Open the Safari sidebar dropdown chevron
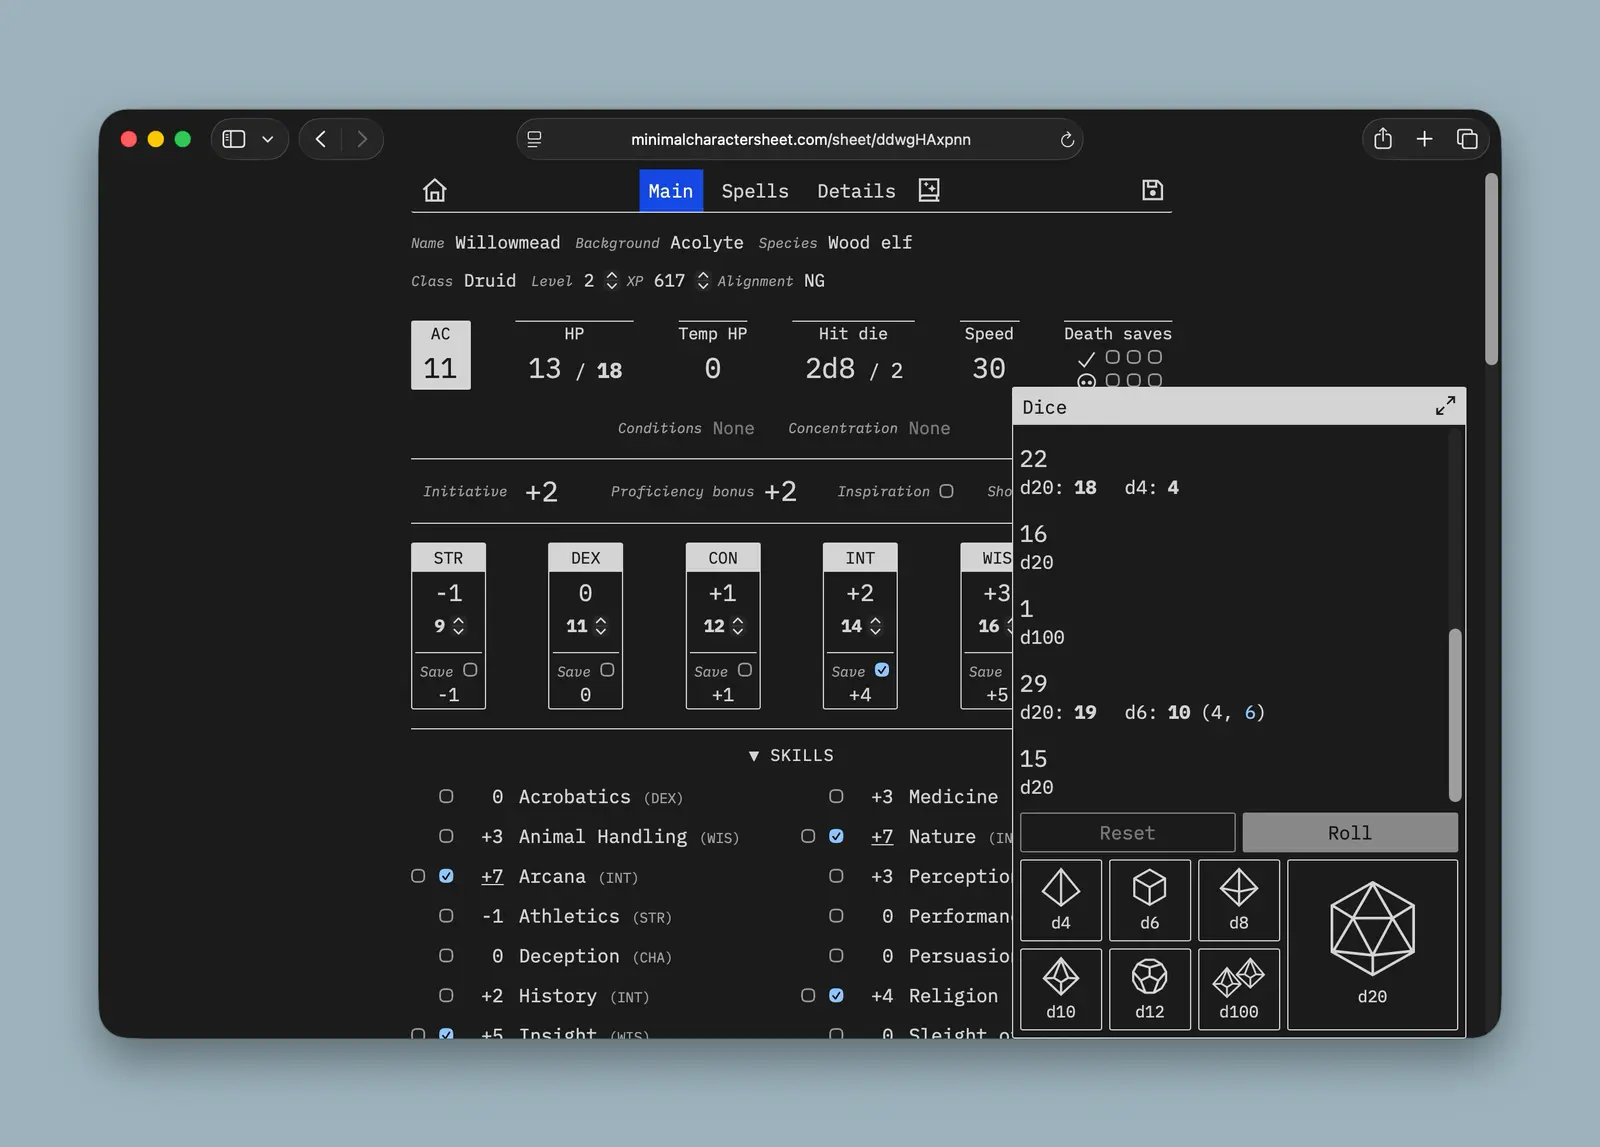The height and width of the screenshot is (1147, 1600). pyautogui.click(x=268, y=139)
